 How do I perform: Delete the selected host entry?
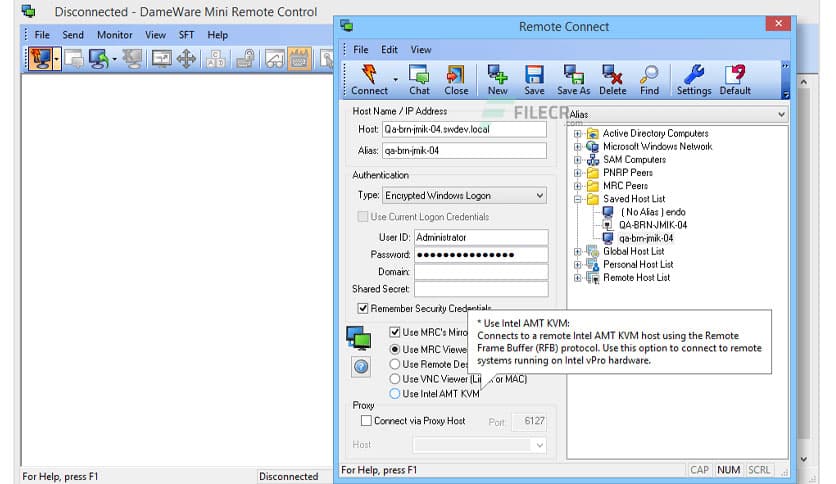[613, 79]
